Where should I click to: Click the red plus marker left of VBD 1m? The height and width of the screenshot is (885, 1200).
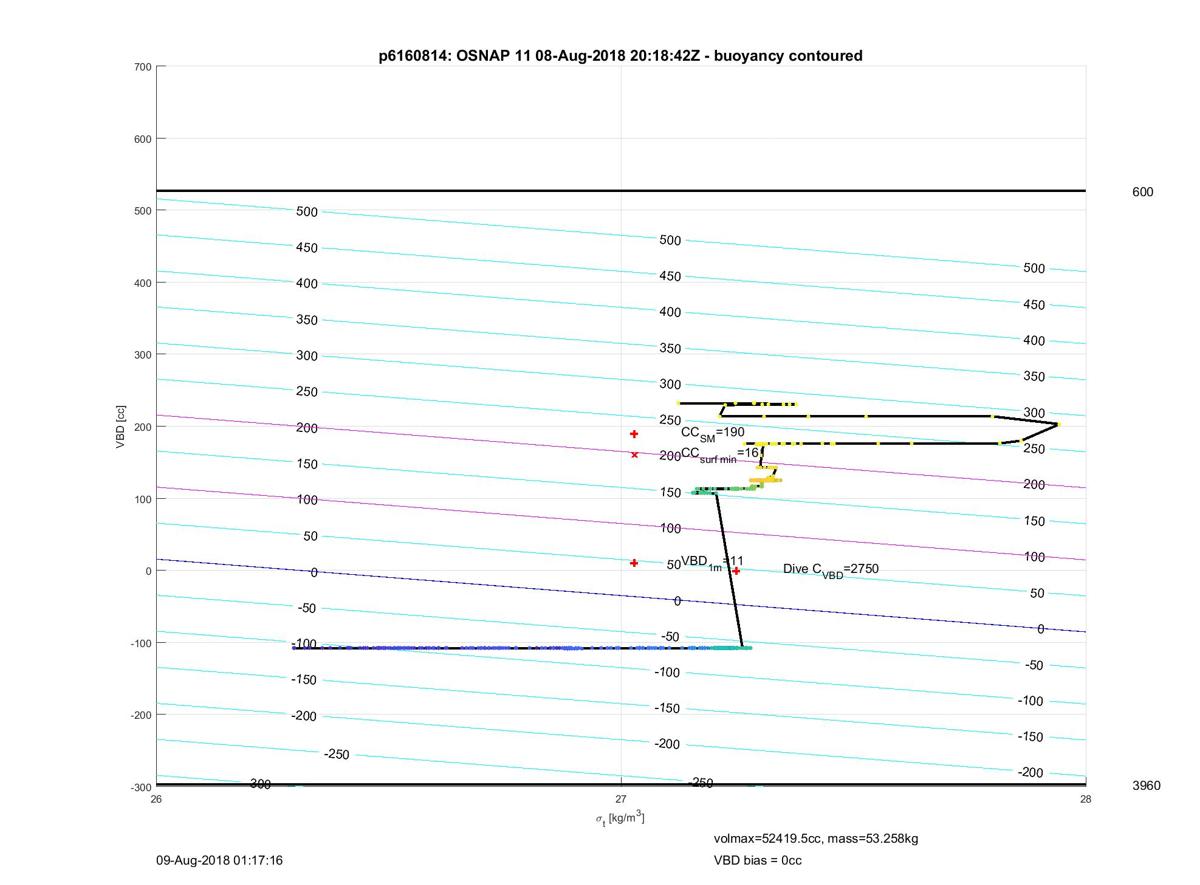(634, 563)
